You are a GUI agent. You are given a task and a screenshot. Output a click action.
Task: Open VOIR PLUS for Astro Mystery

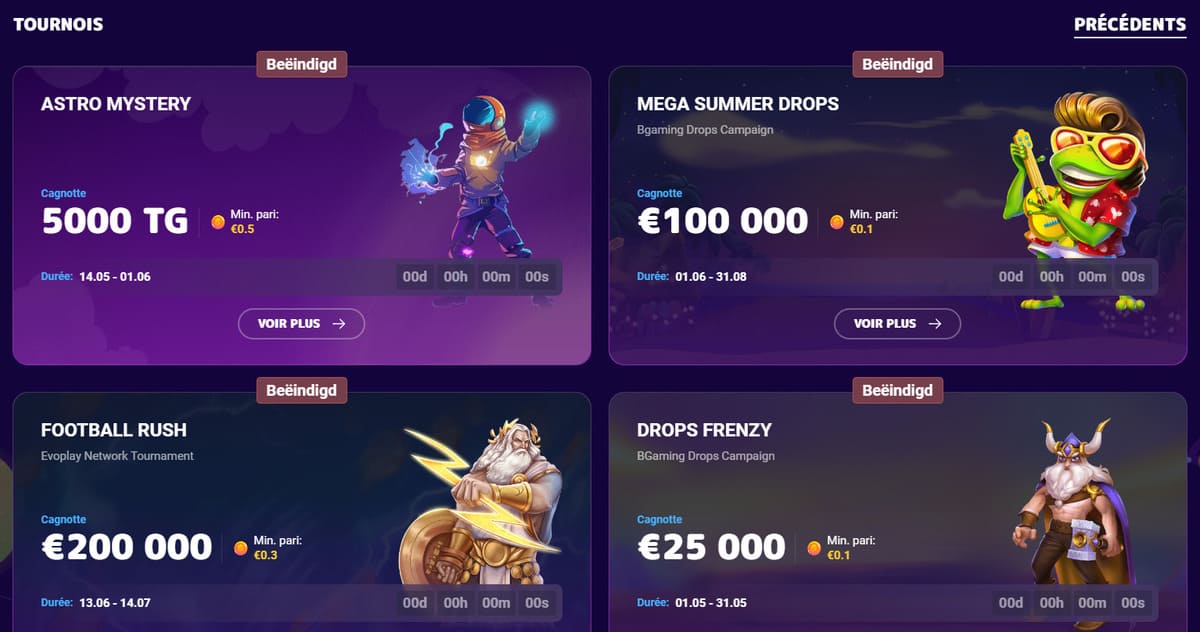[x=301, y=324]
